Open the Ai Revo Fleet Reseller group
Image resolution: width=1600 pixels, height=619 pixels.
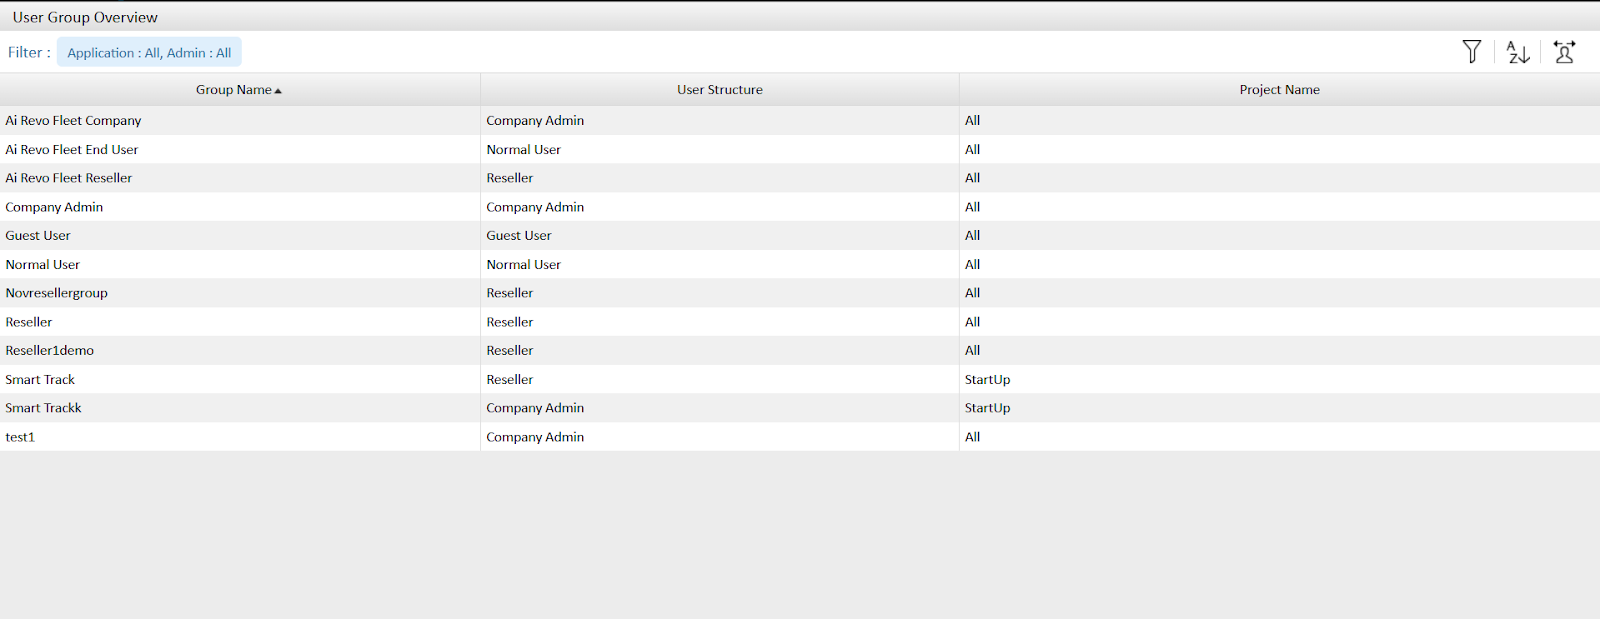[x=69, y=178]
